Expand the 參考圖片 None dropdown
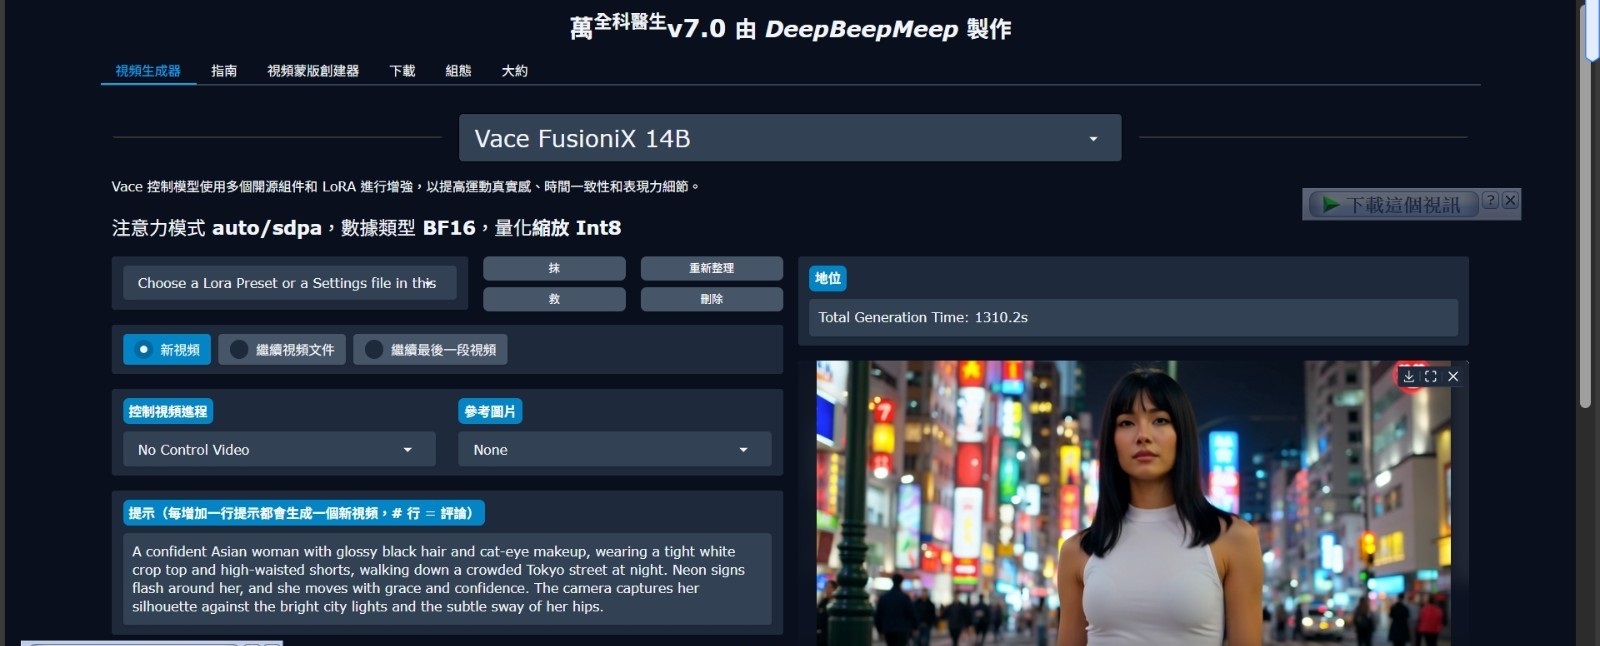Image resolution: width=1600 pixels, height=646 pixels. pos(615,450)
